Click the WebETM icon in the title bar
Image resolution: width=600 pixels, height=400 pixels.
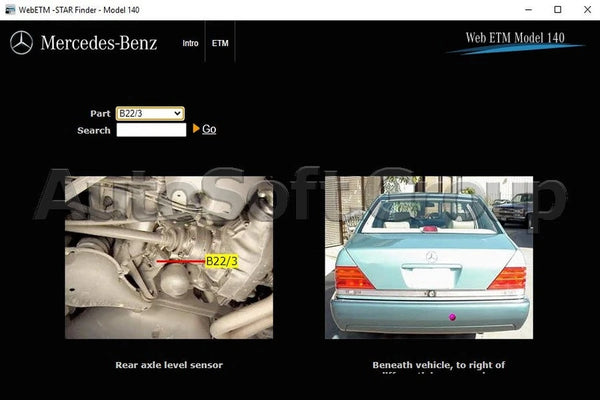[10, 9]
